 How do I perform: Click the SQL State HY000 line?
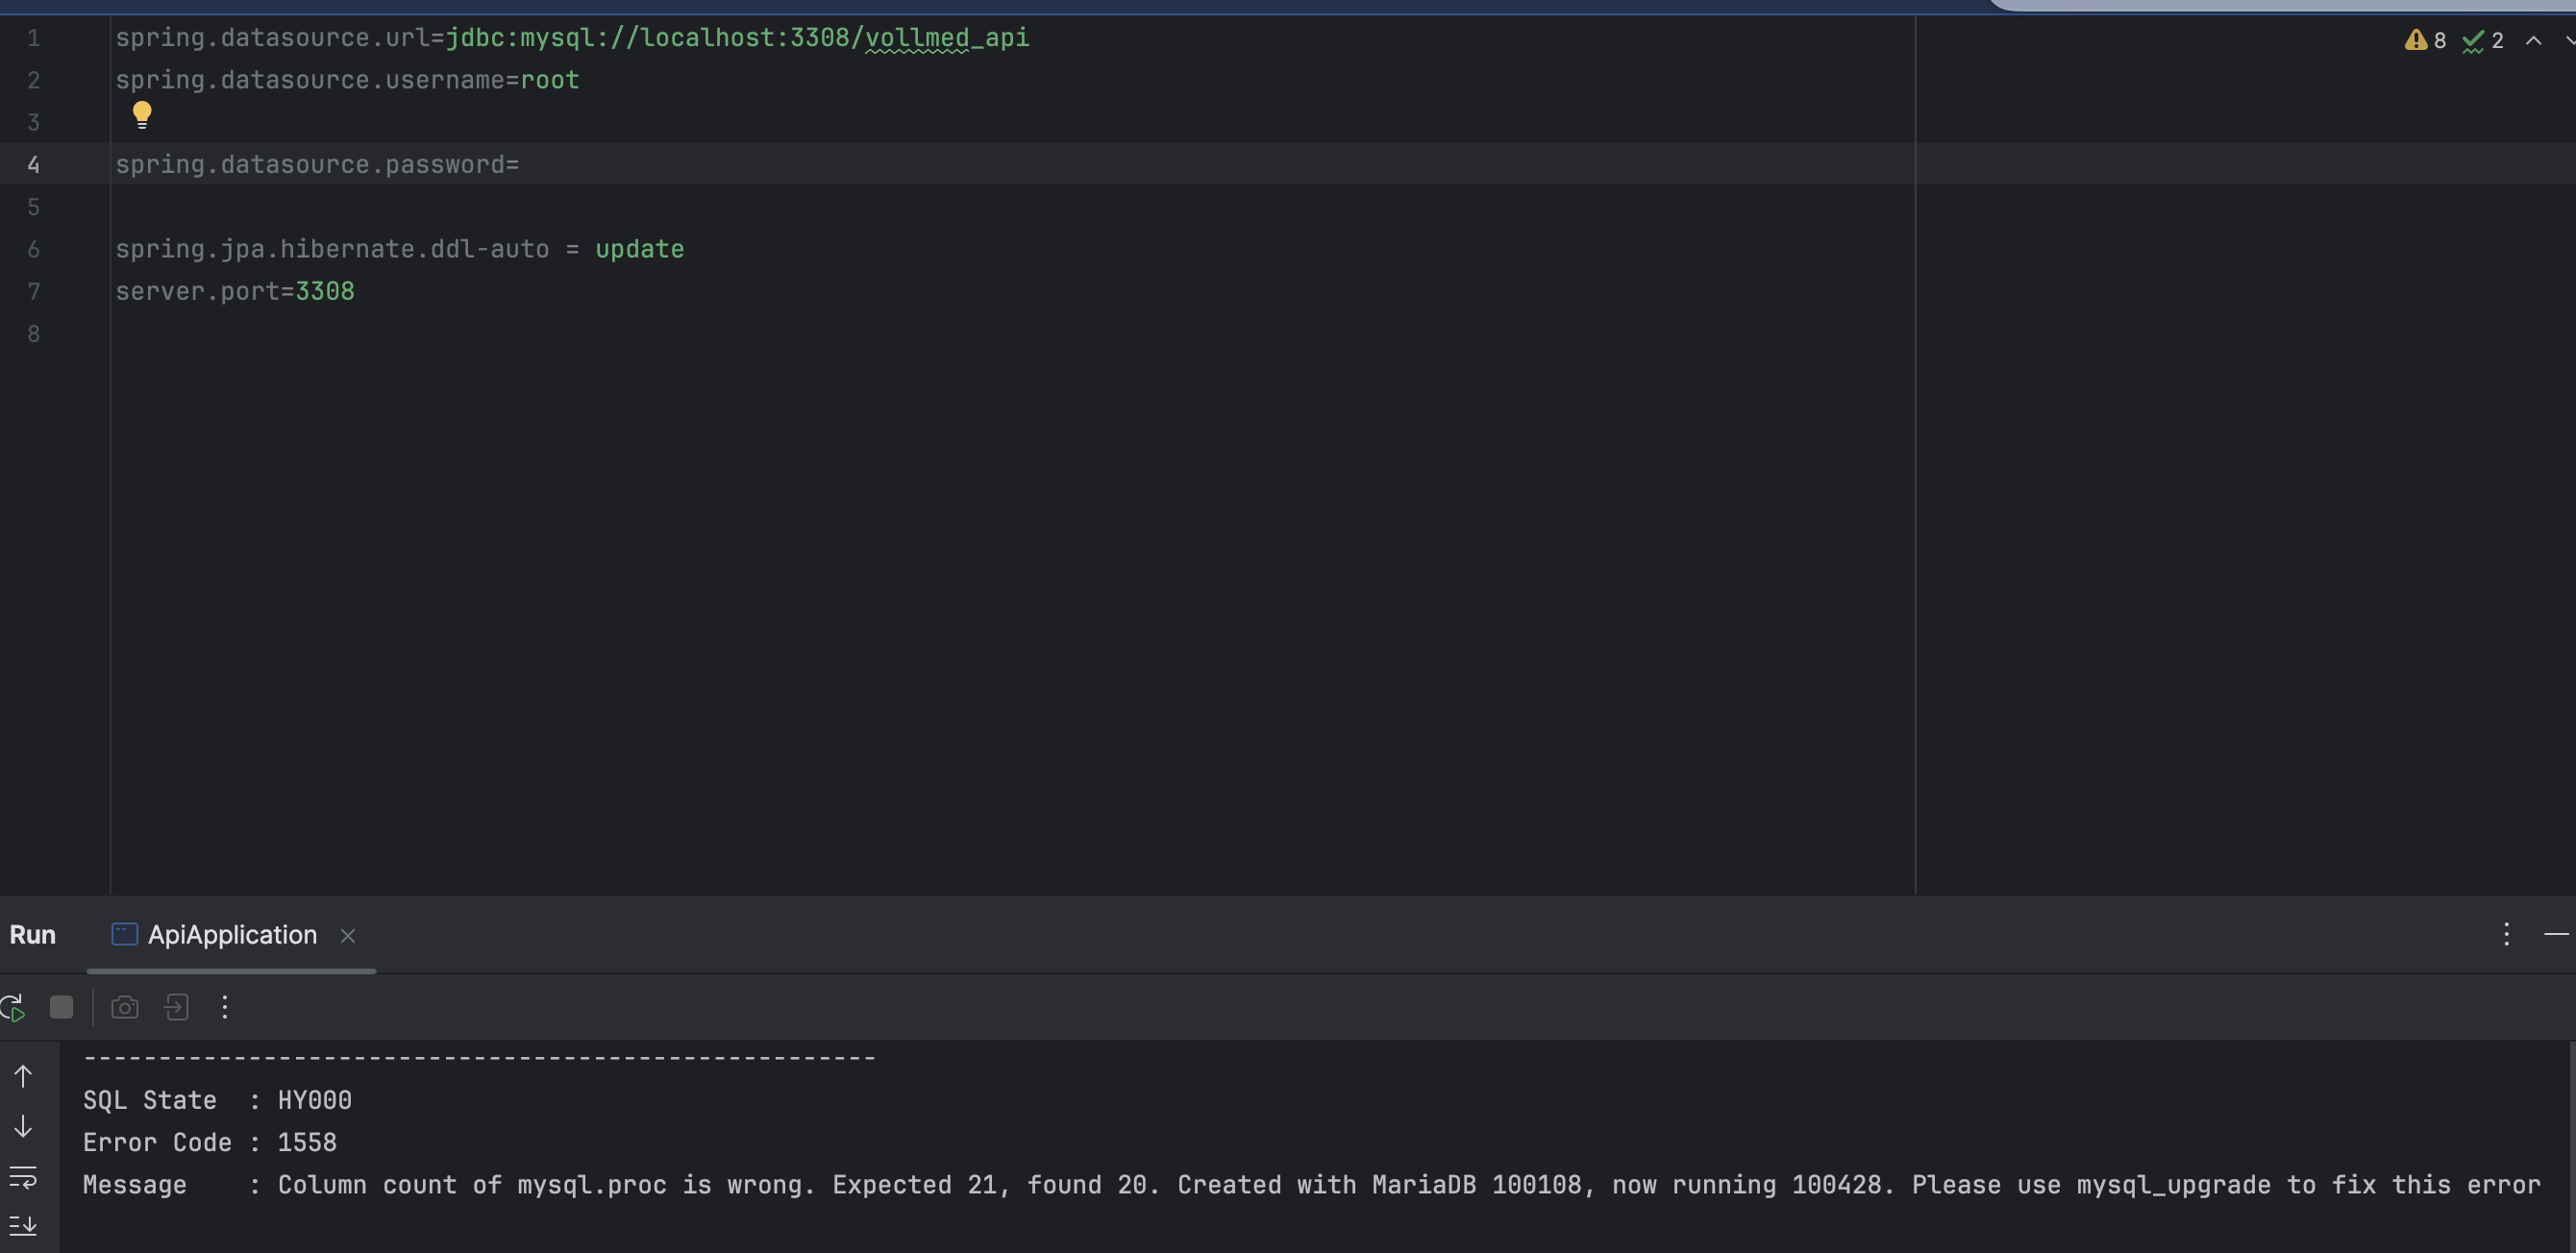217,1100
